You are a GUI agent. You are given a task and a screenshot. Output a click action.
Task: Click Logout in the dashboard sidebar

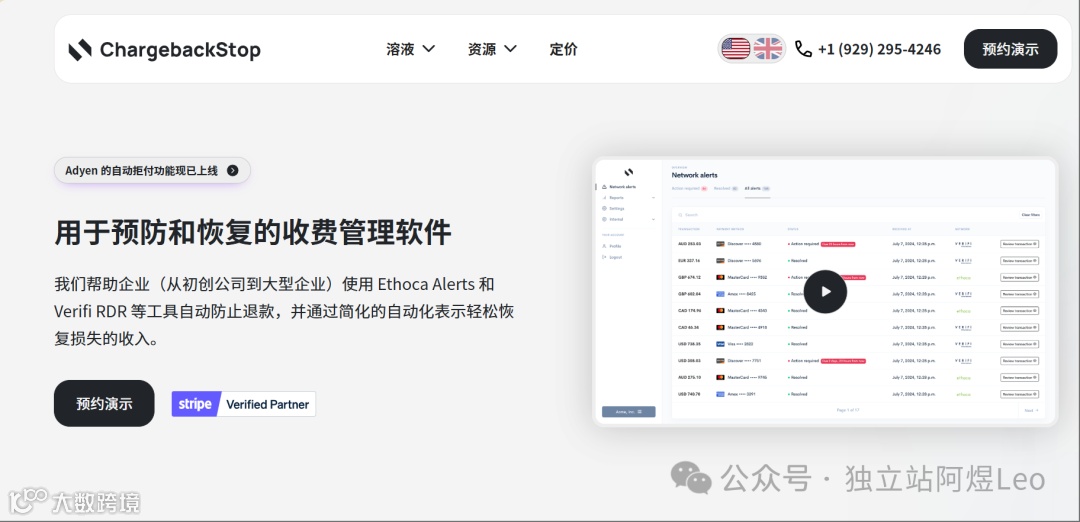[612, 257]
